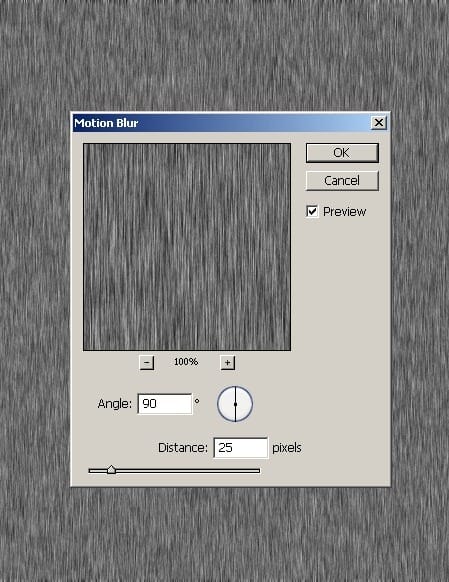This screenshot has width=449, height=582.
Task: Confirm the blur with OK
Action: click(x=342, y=153)
